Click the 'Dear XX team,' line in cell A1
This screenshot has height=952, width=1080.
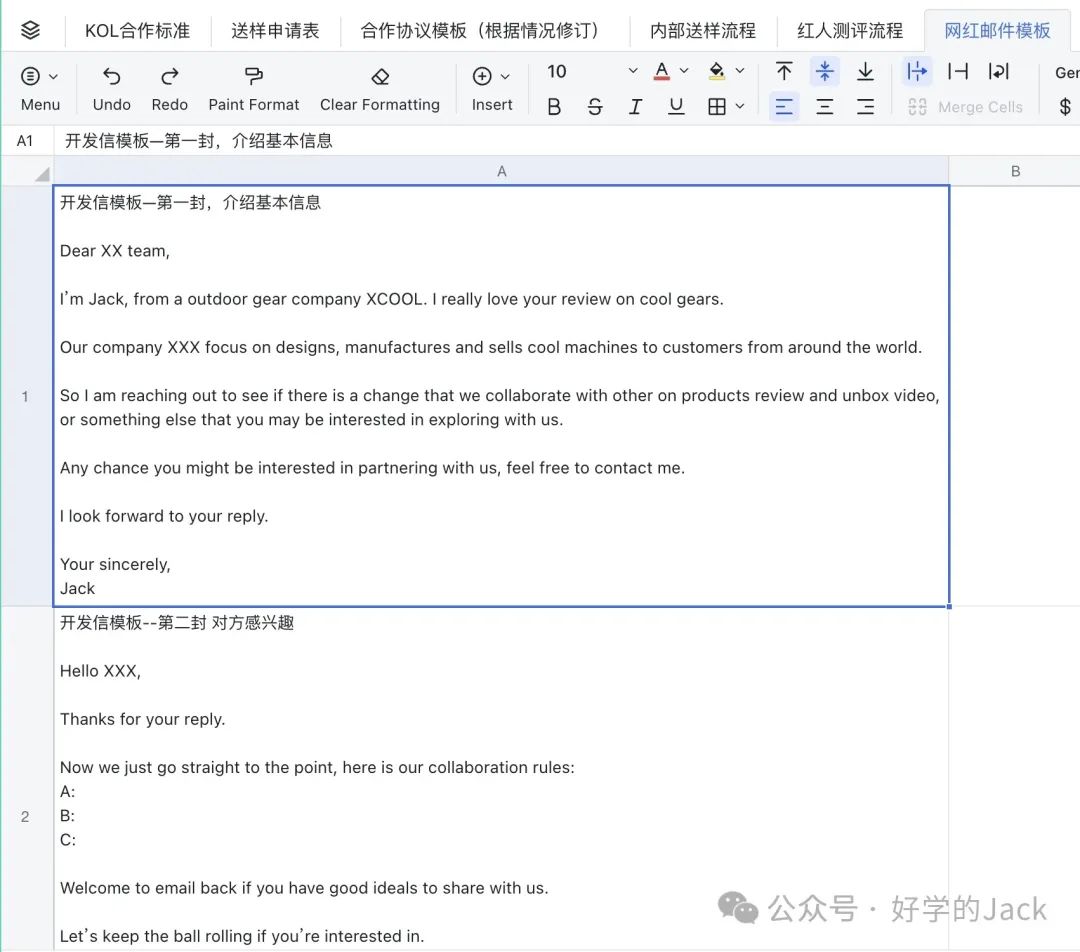pyautogui.click(x=115, y=251)
